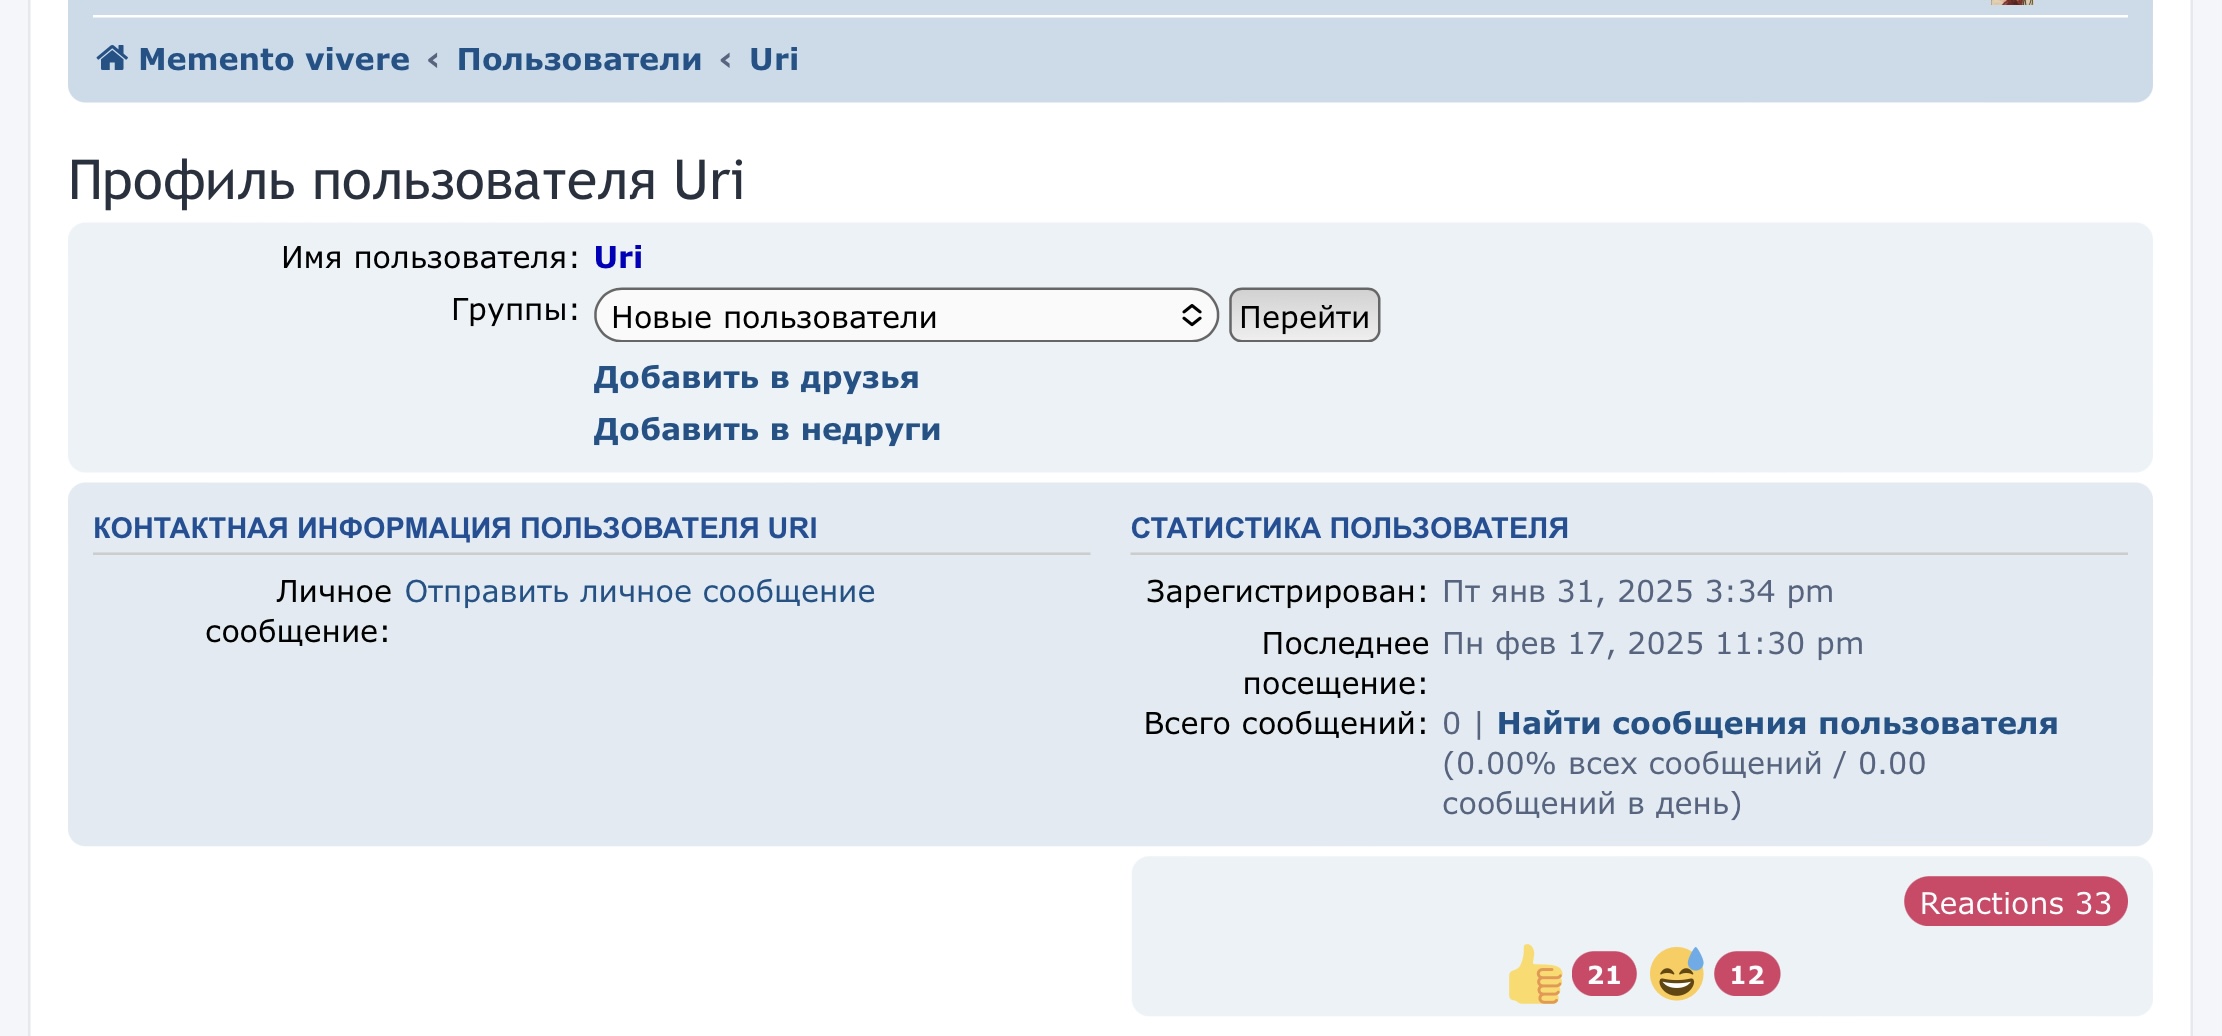This screenshot has height=1036, width=2222.
Task: Open the Reactions 33 badge
Action: pyautogui.click(x=2014, y=903)
